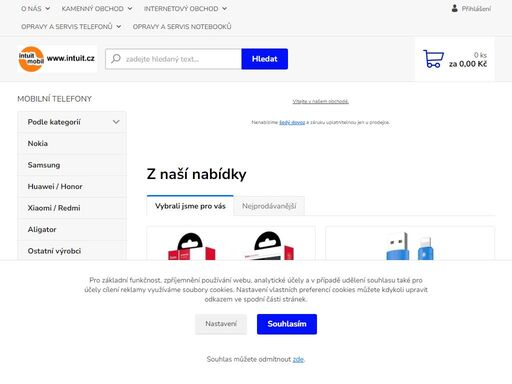This screenshot has width=512, height=384.
Task: Expand the O NÁS menu
Action: tap(35, 9)
